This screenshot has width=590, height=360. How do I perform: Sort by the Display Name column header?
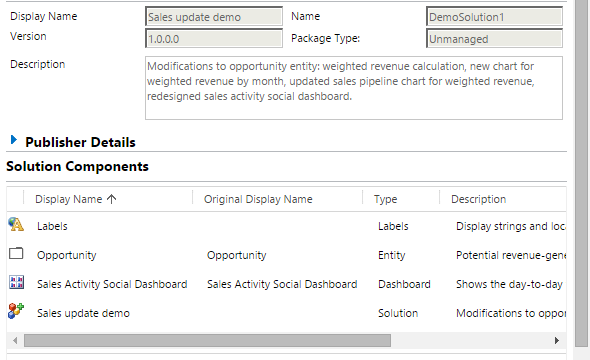(x=68, y=199)
